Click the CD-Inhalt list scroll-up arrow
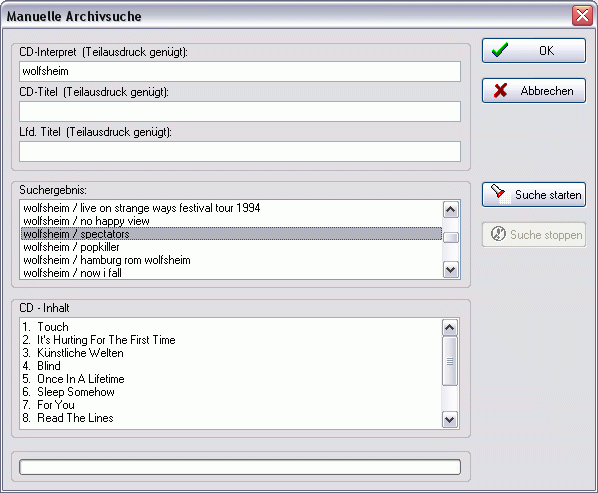The width and height of the screenshot is (598, 493). [x=450, y=327]
